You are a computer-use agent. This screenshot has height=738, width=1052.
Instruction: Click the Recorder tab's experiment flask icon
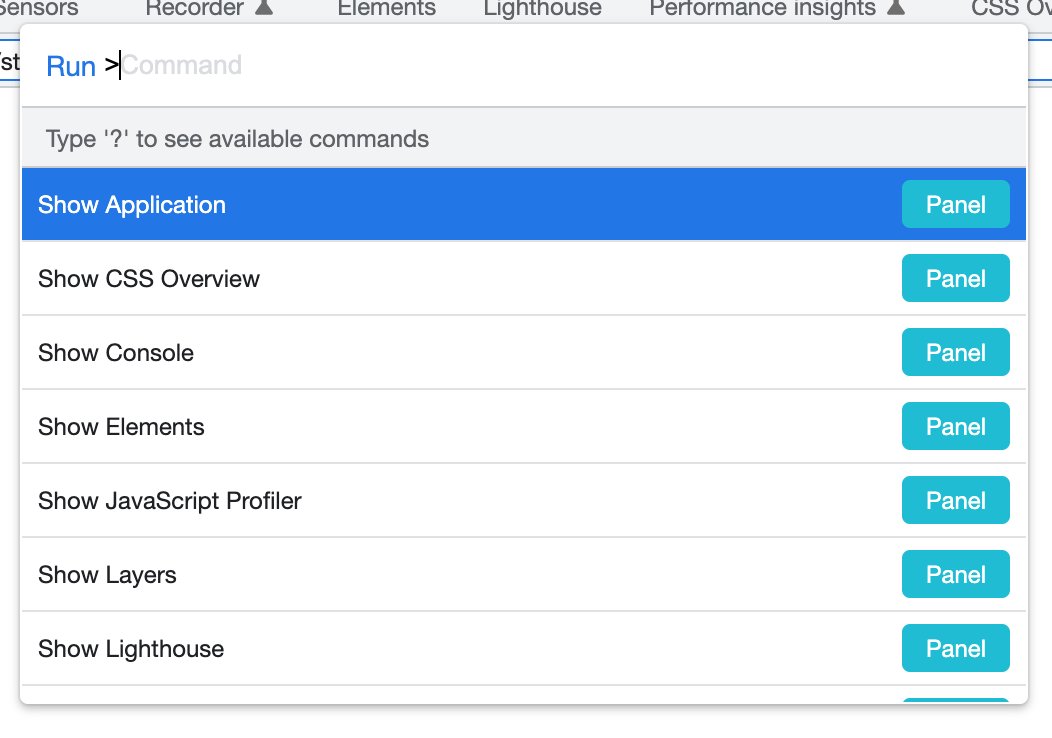[x=264, y=7]
